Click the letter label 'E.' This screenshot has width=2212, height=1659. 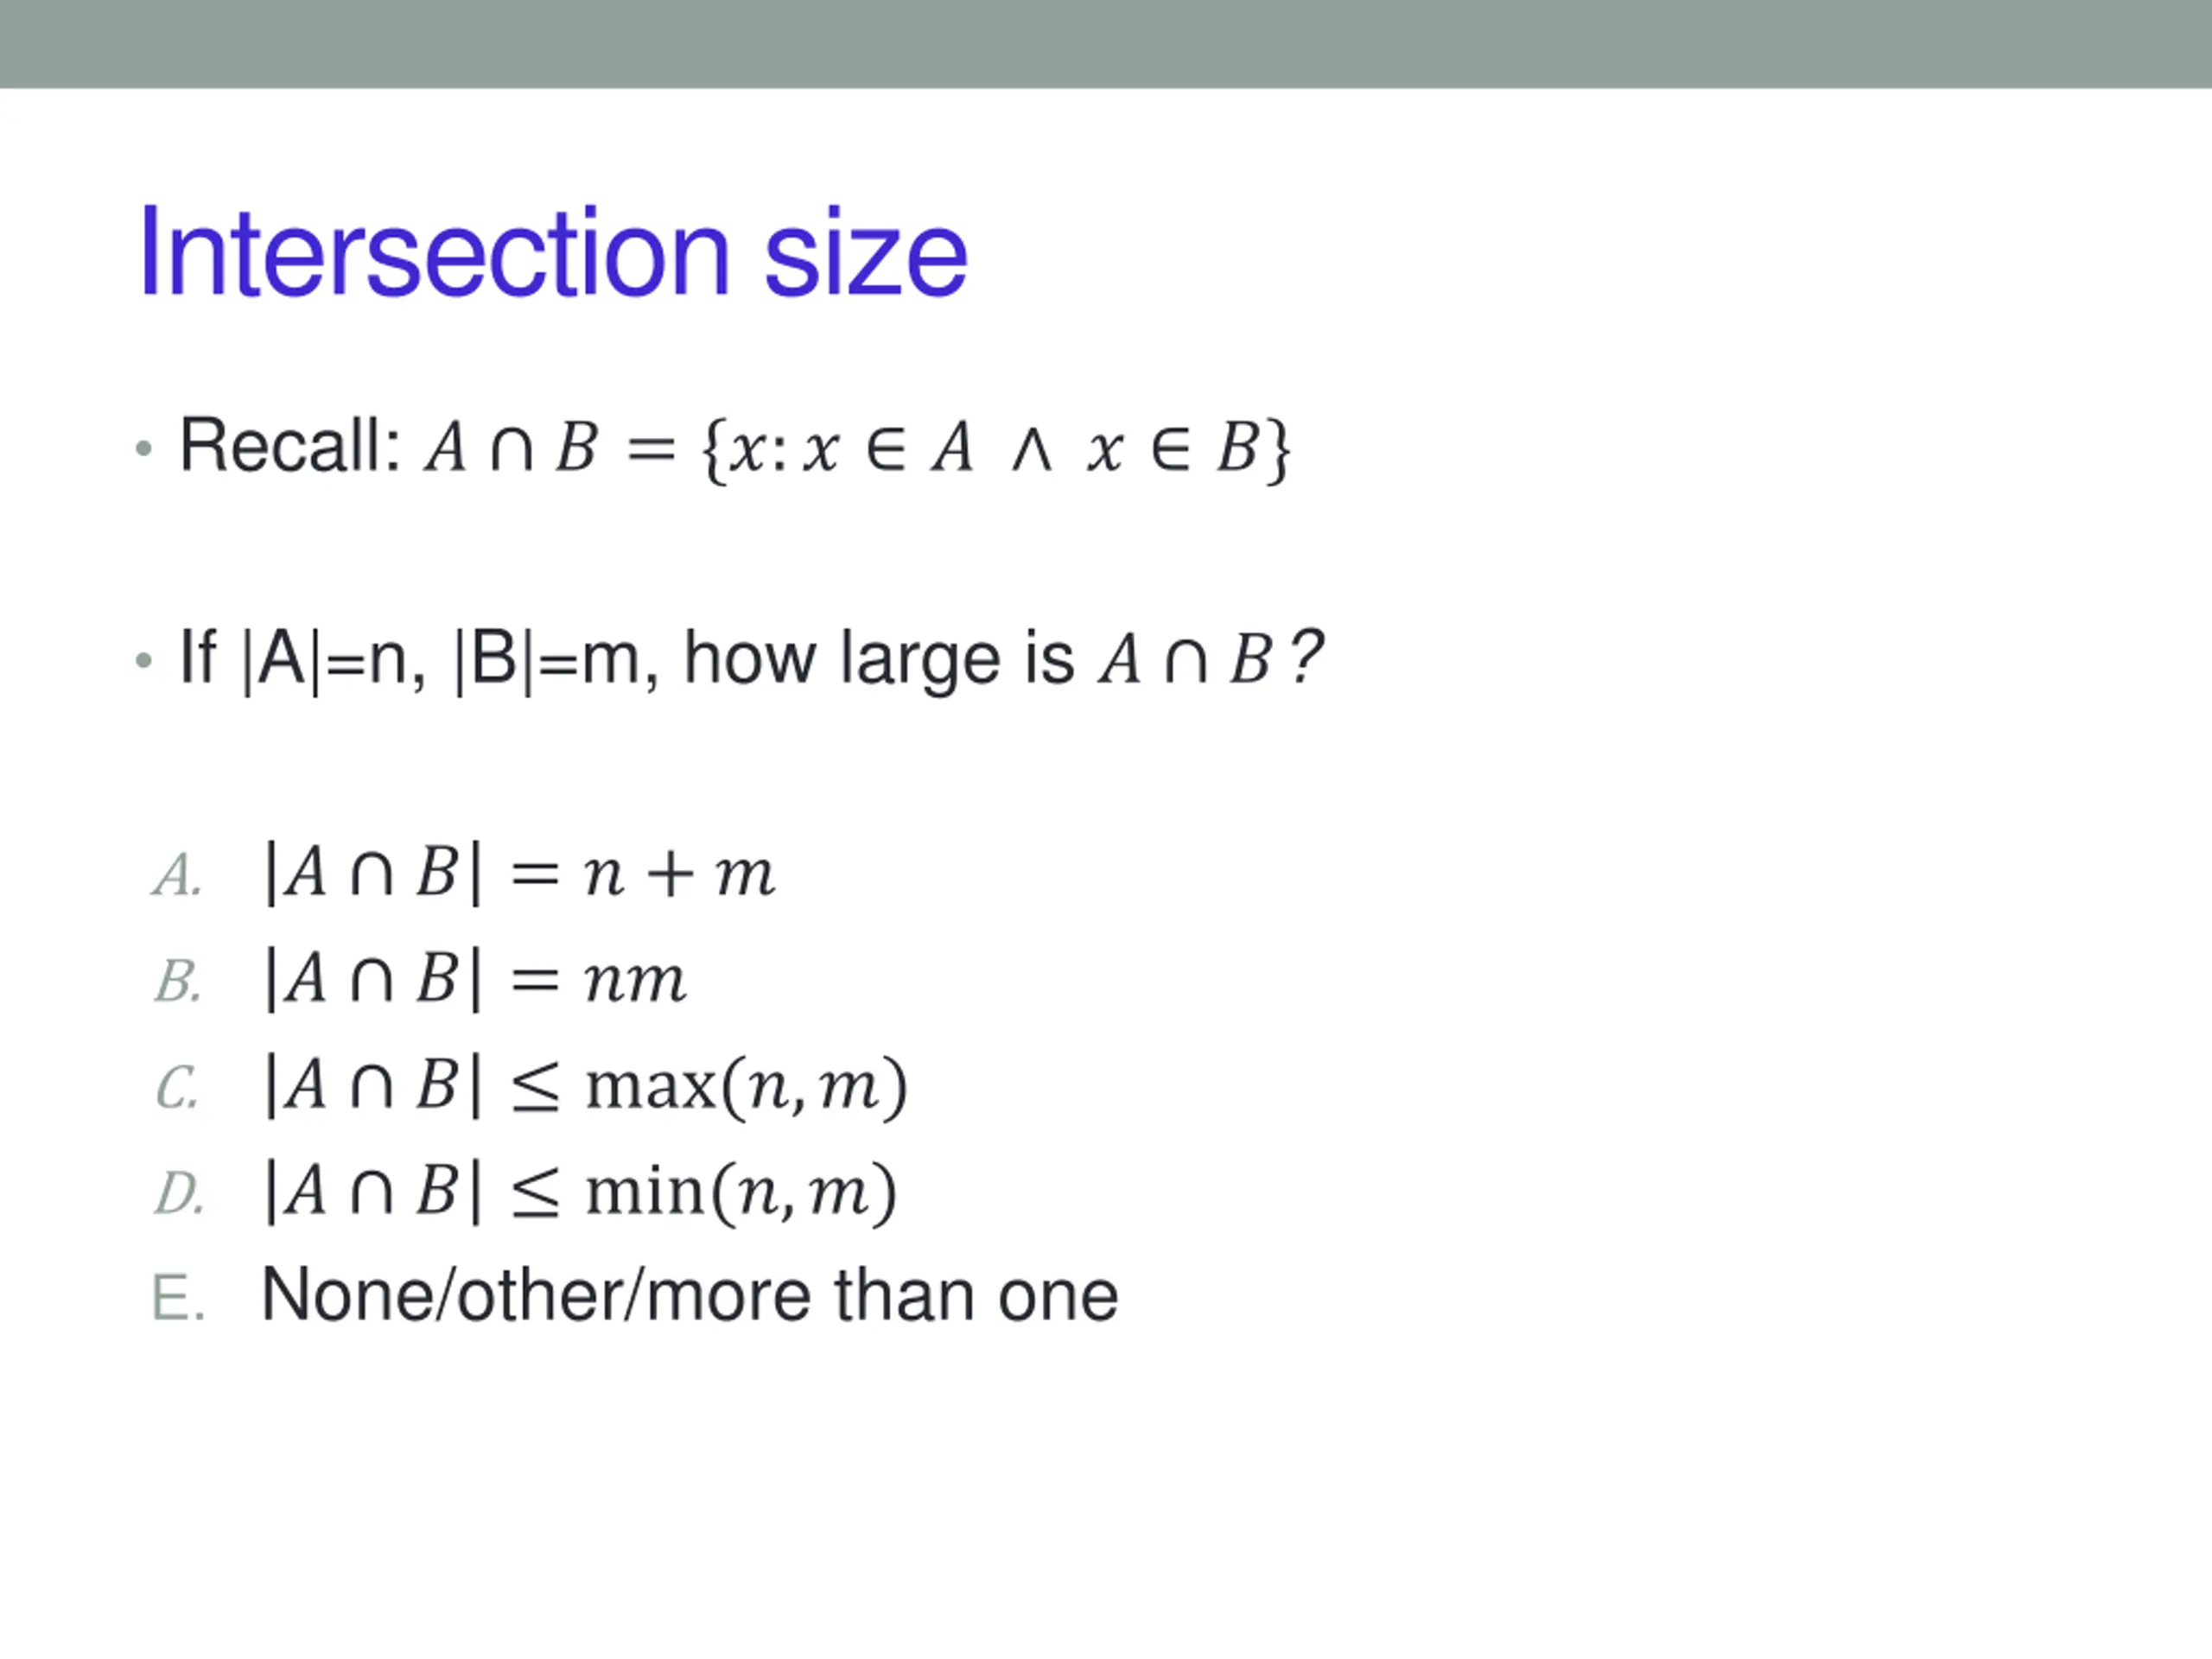tap(178, 1298)
